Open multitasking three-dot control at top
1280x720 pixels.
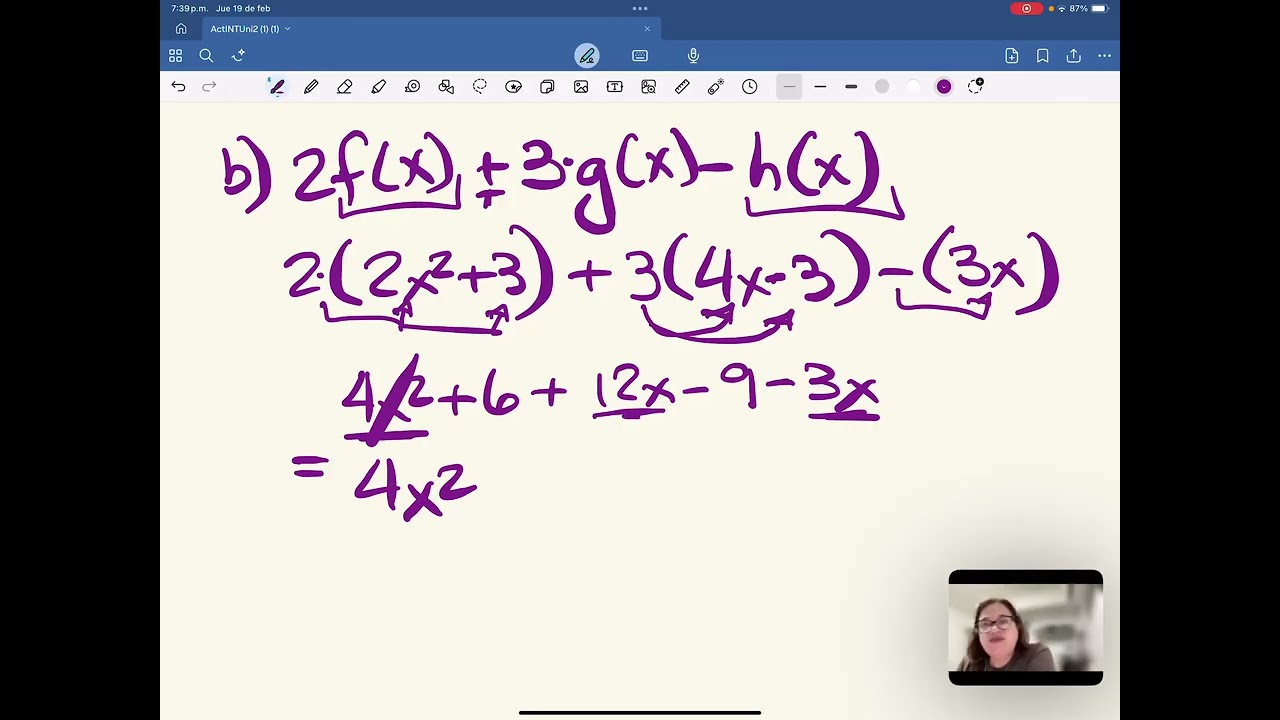(640, 8)
